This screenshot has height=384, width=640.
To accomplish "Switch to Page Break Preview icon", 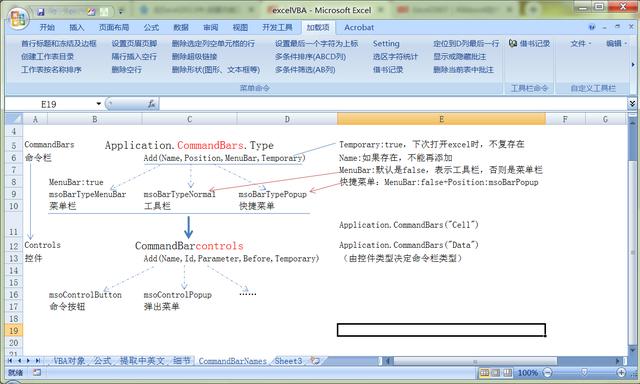I will (507, 373).
